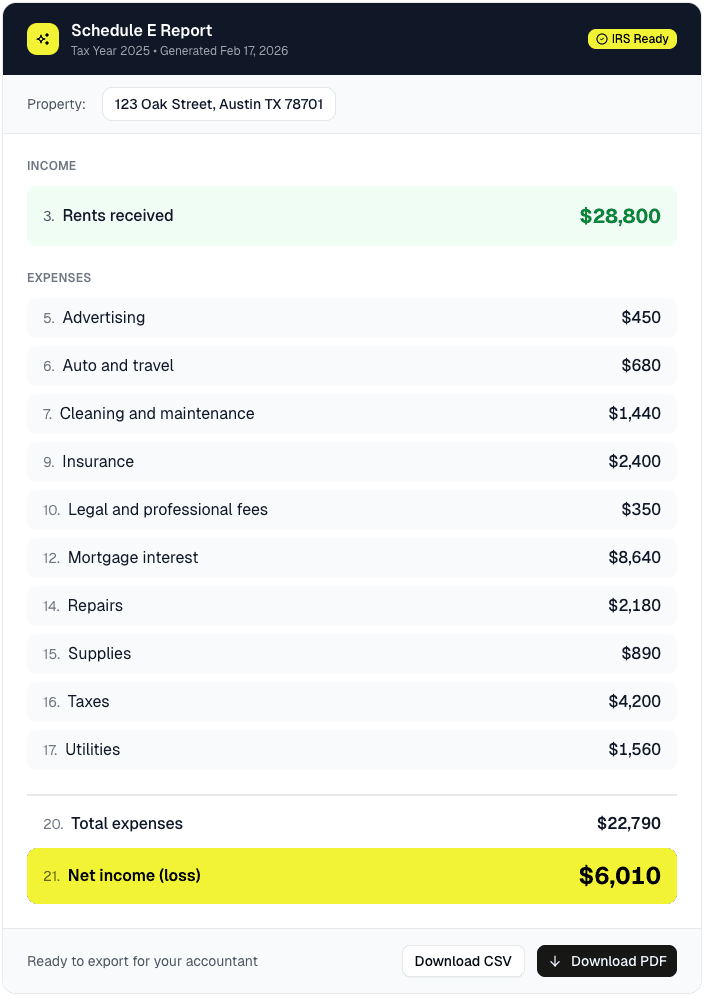Click the download arrow icon

[555, 961]
